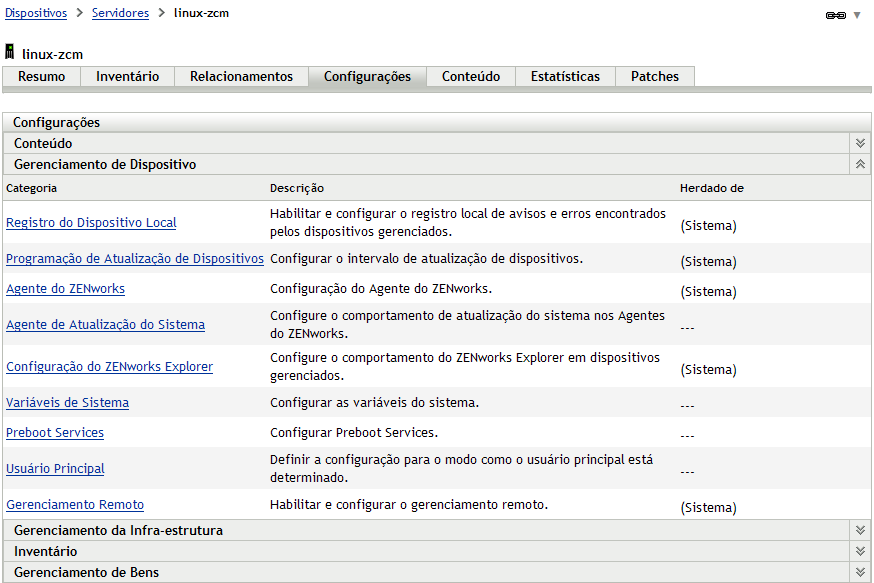
Task: Open Gerenciamento Remoto settings link
Action: pyautogui.click(x=75, y=505)
